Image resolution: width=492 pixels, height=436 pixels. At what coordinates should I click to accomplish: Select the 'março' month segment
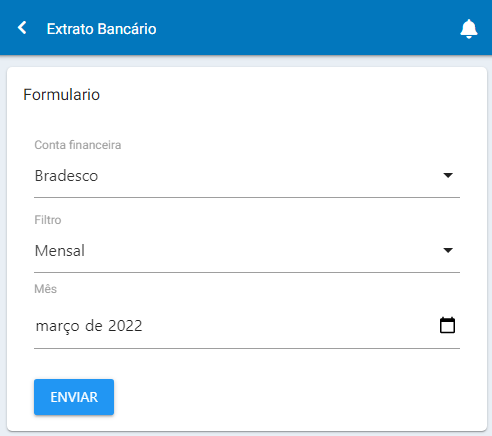point(58,326)
